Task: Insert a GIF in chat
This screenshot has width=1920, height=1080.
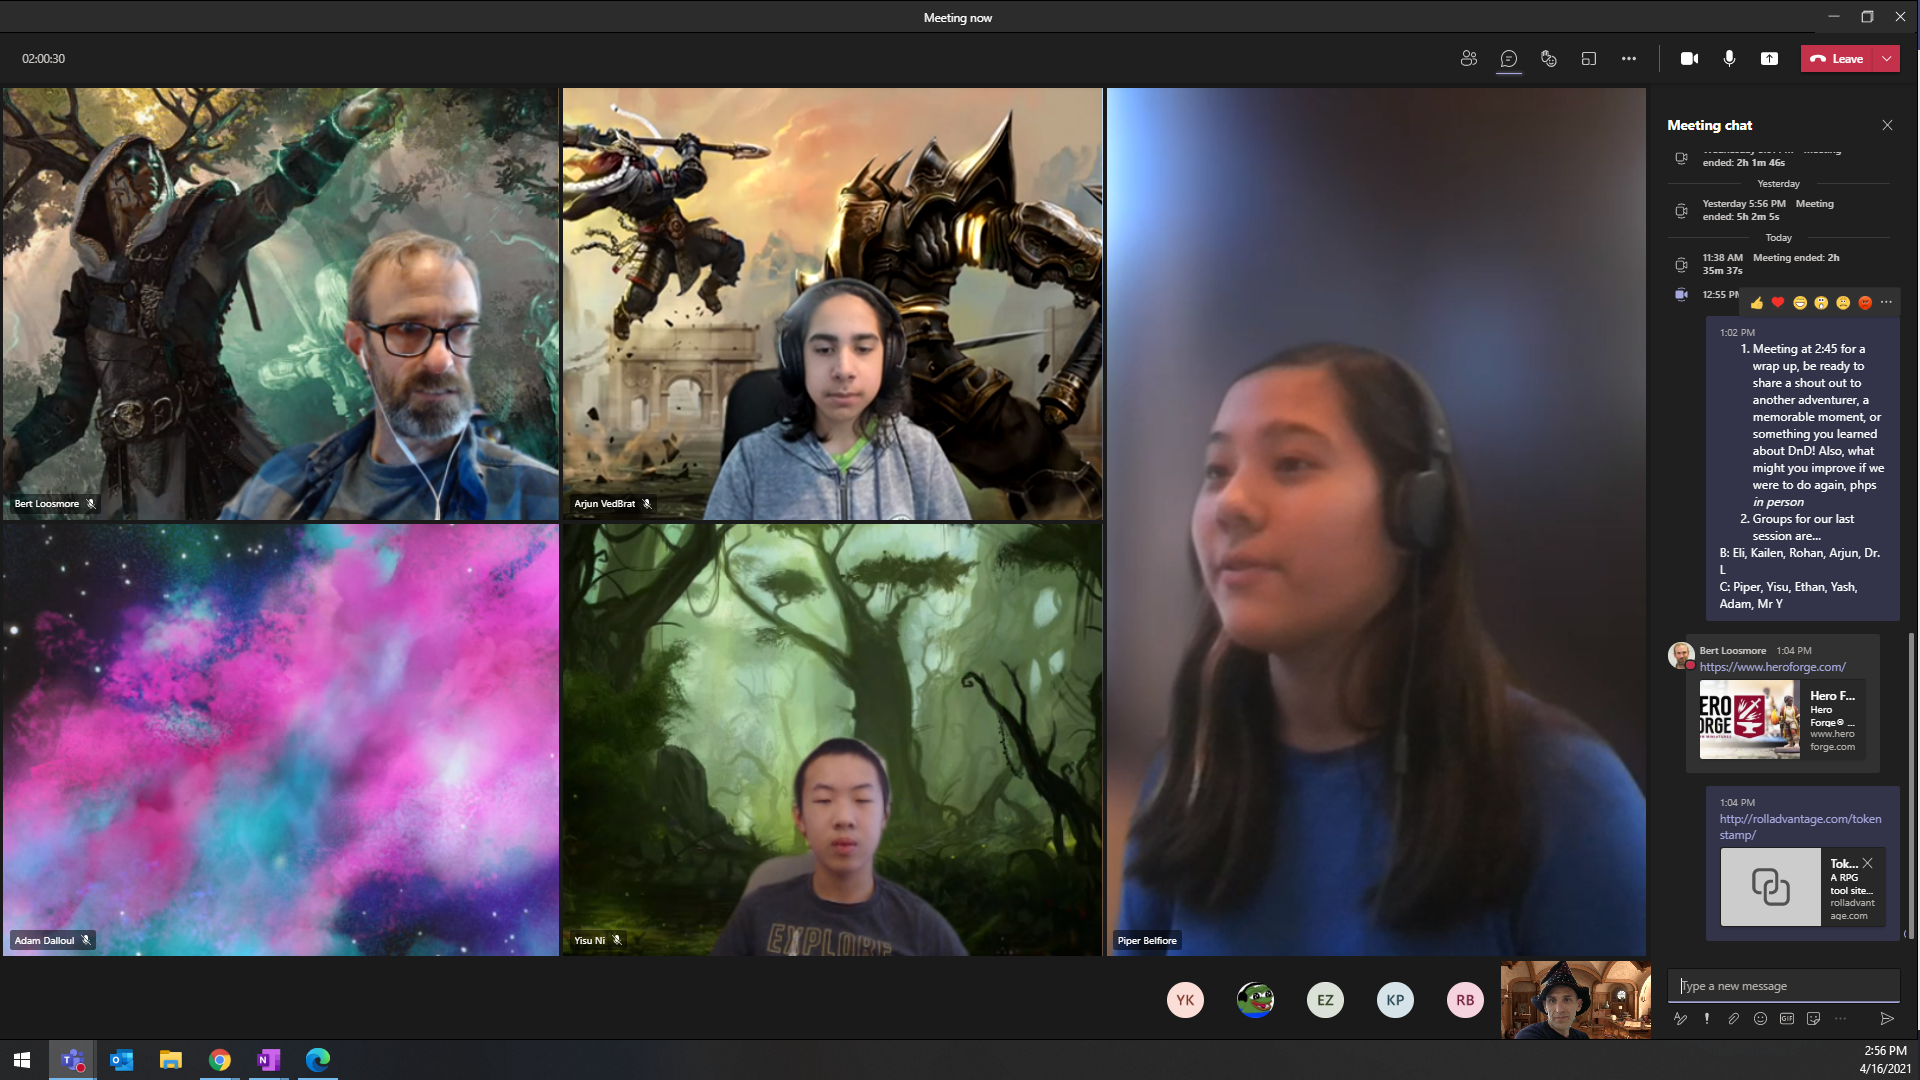Action: (x=1787, y=1019)
